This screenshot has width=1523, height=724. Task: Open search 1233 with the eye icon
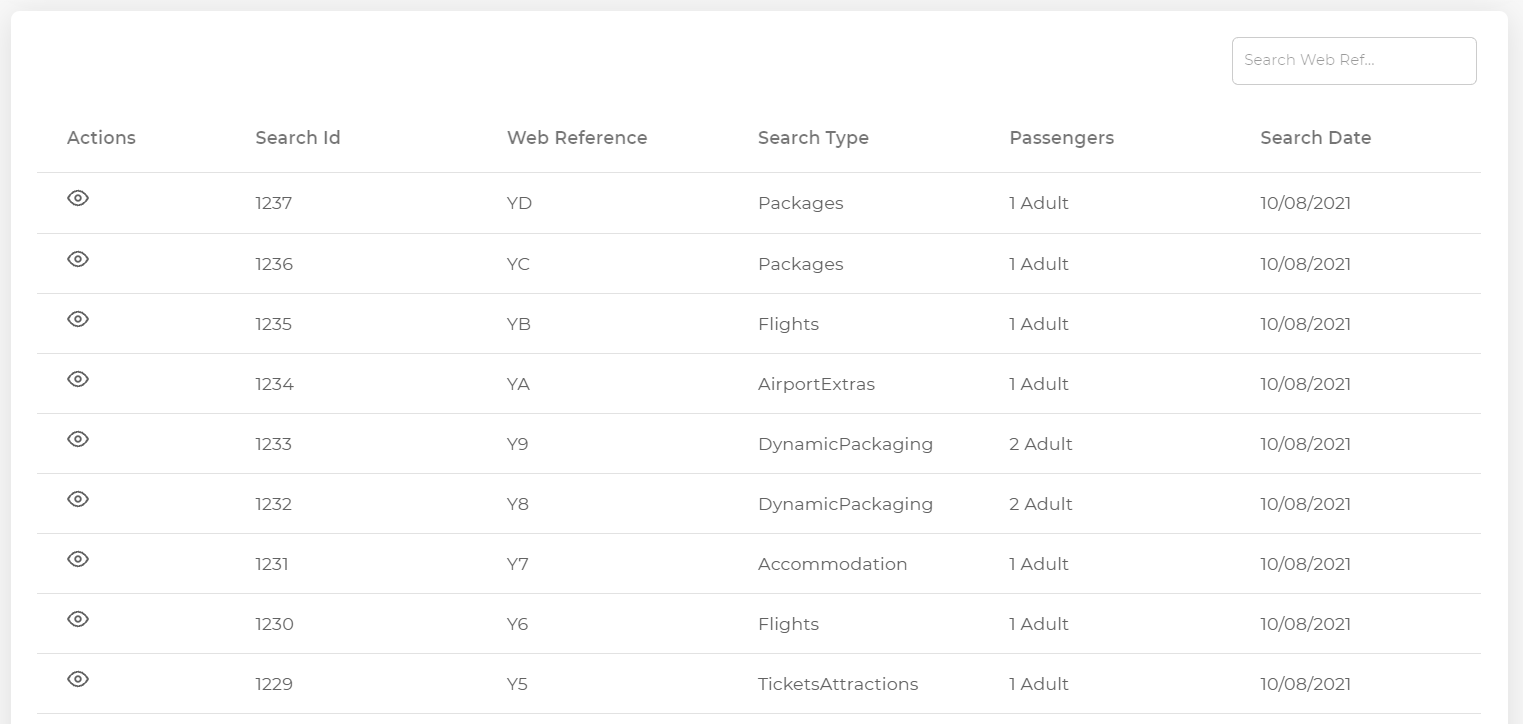(78, 439)
